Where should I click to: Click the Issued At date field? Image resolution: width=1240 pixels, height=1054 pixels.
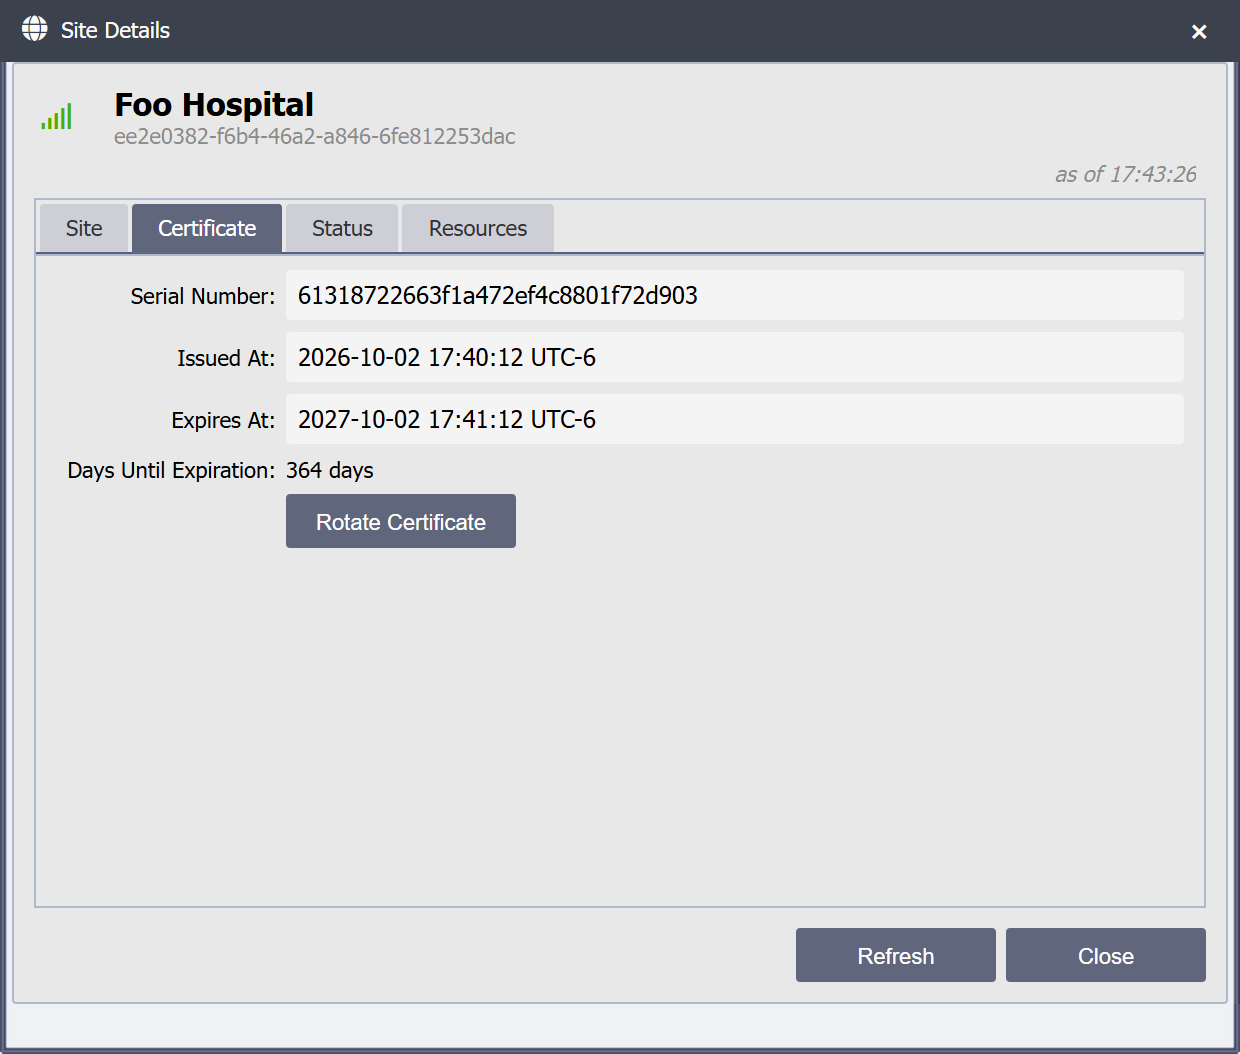tap(735, 357)
